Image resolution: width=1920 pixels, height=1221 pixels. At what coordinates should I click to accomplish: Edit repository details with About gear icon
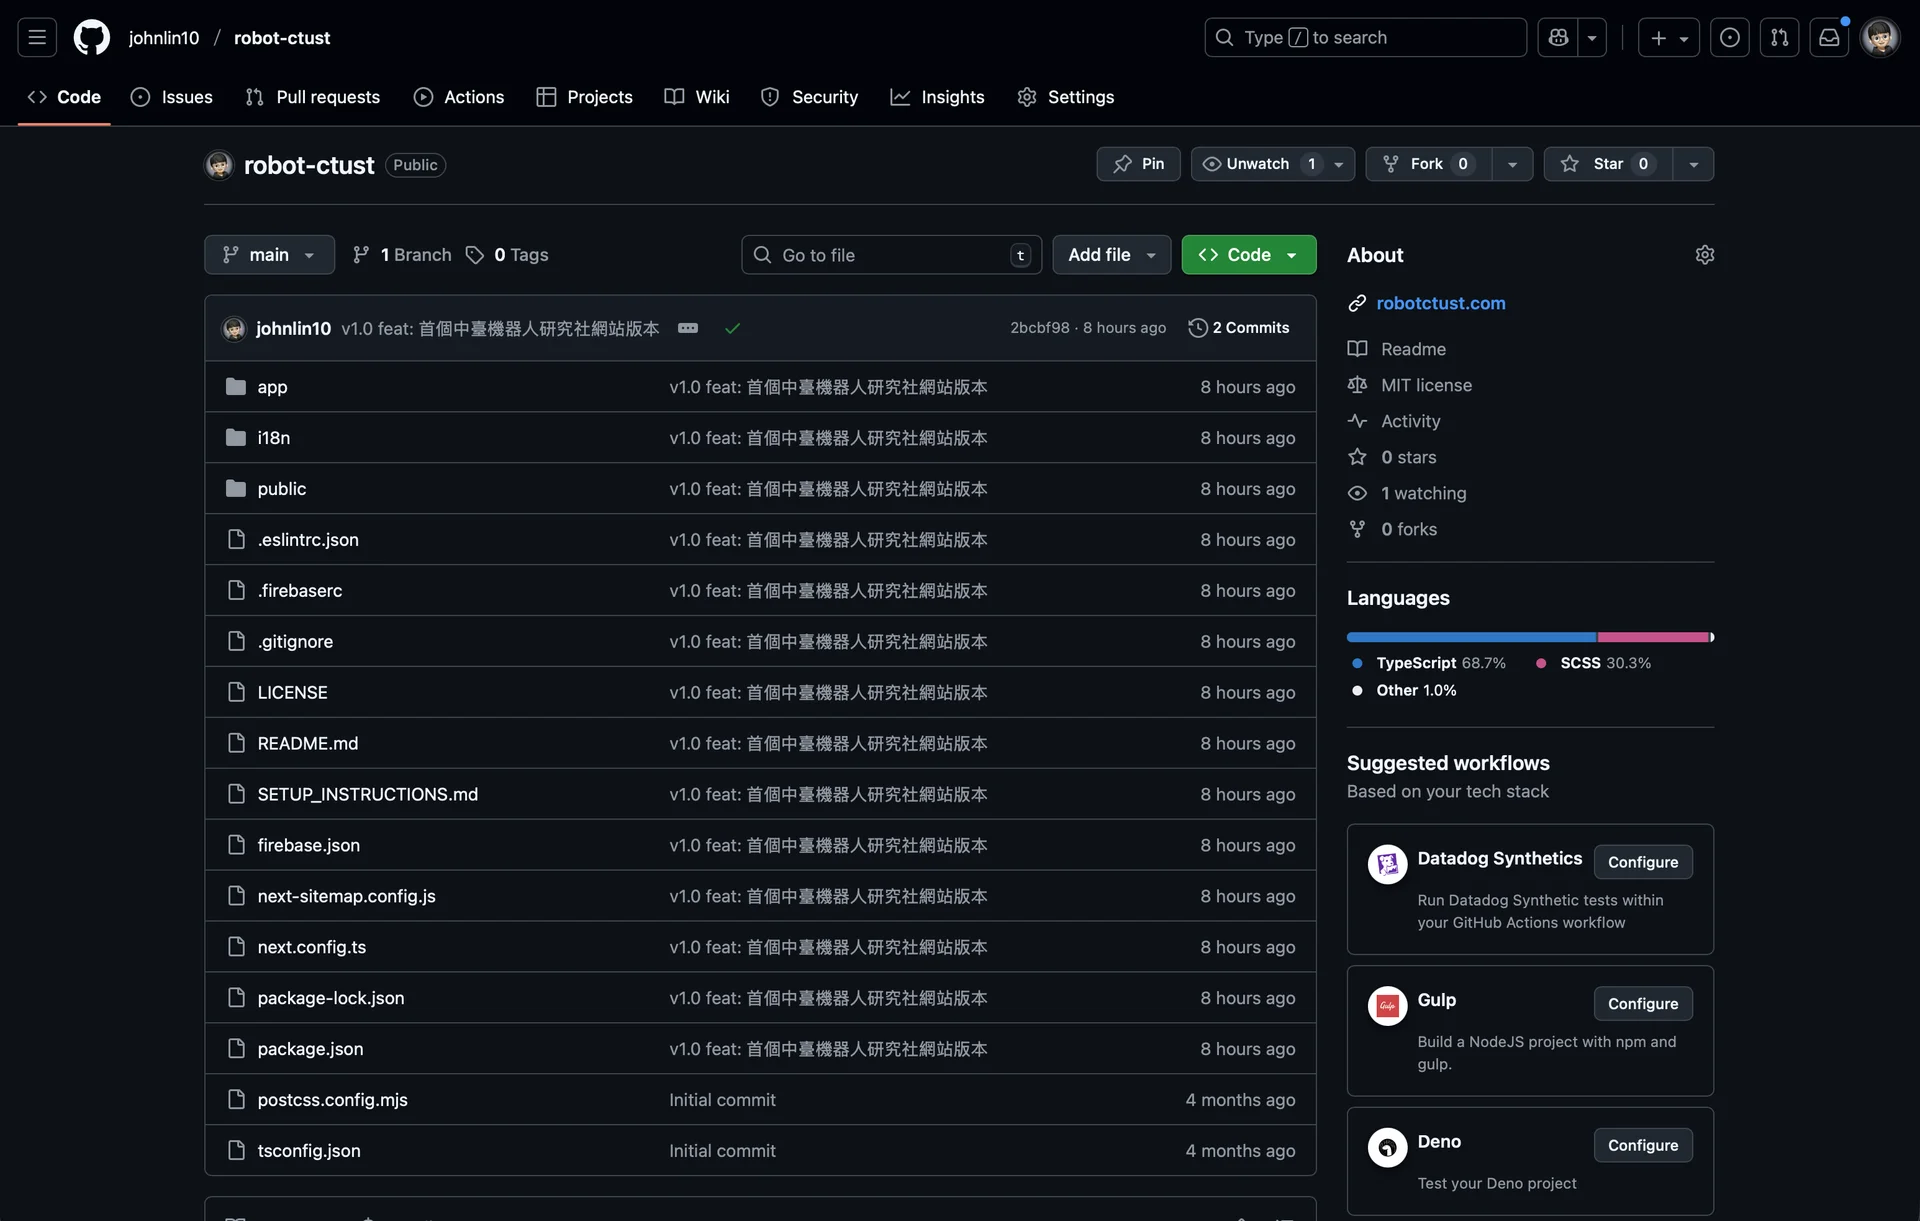1705,255
